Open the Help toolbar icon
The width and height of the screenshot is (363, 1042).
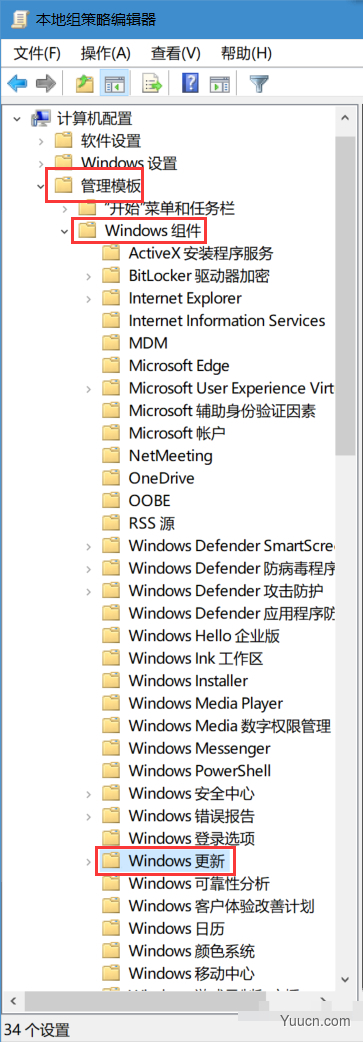coord(190,84)
